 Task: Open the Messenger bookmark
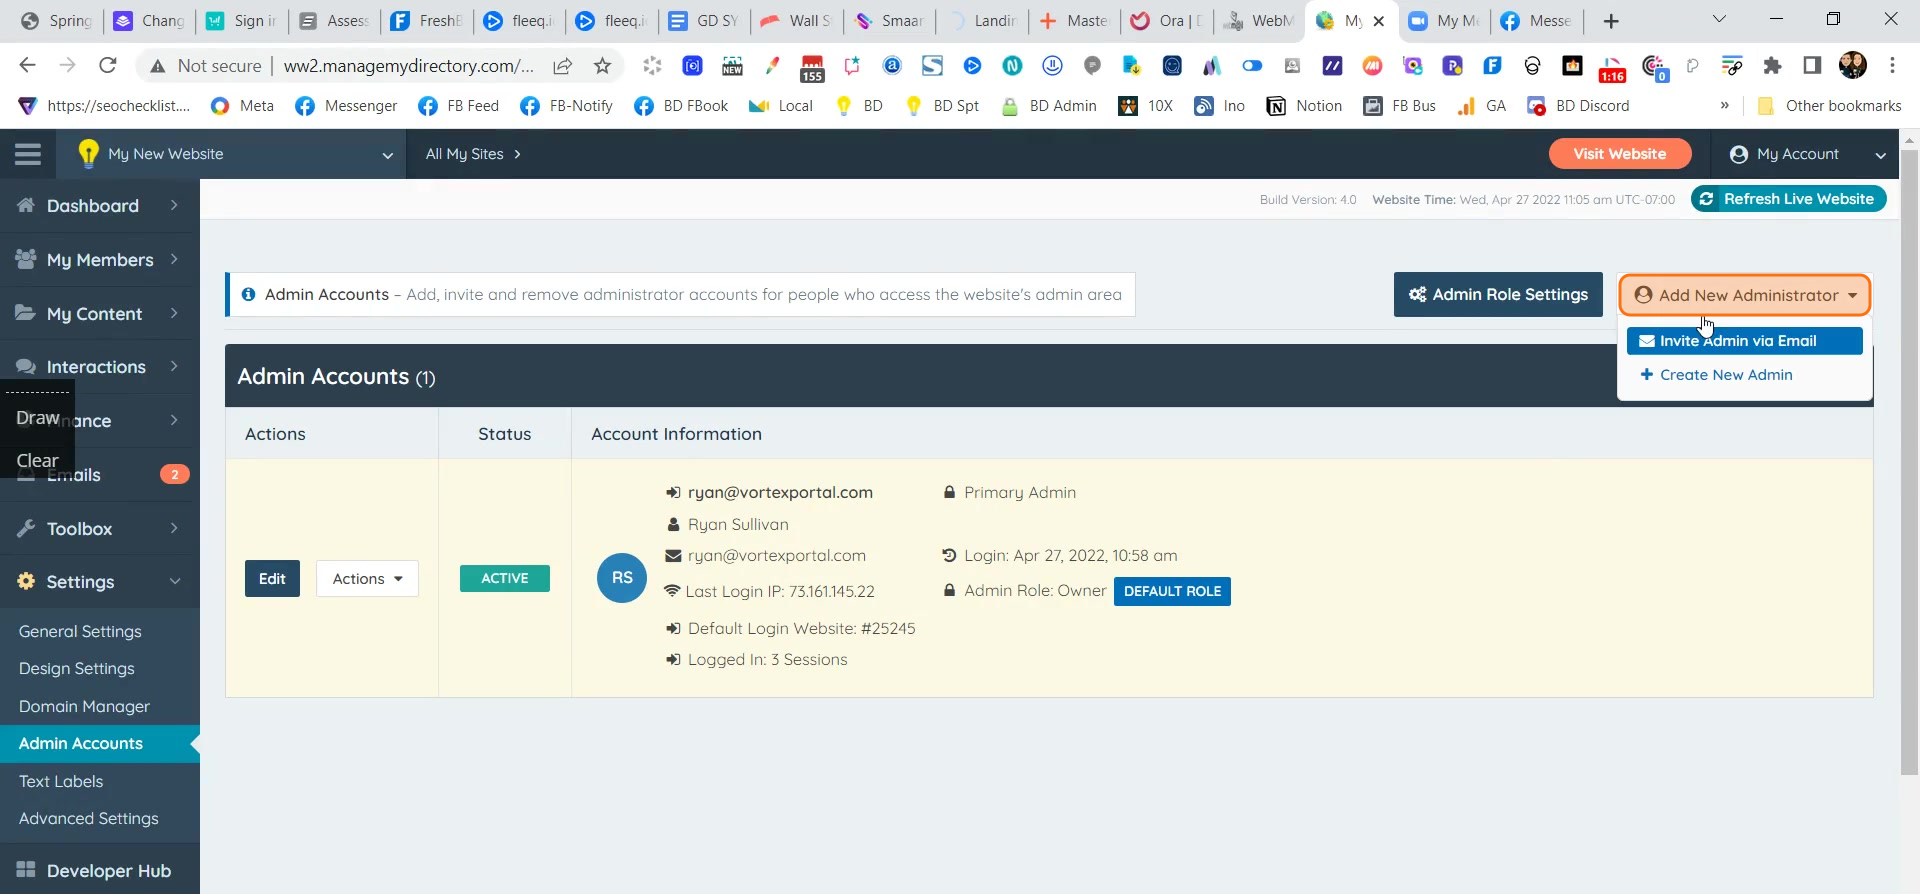[x=346, y=106]
